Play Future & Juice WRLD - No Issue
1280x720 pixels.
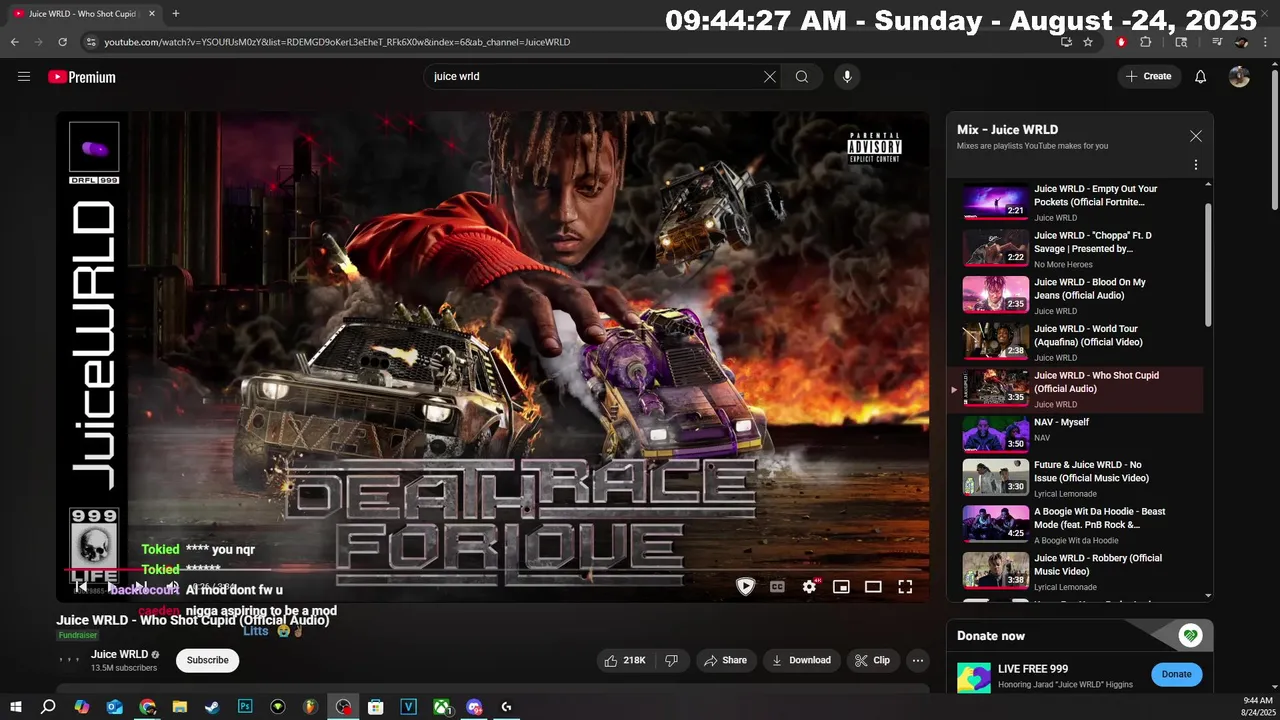tap(1076, 478)
